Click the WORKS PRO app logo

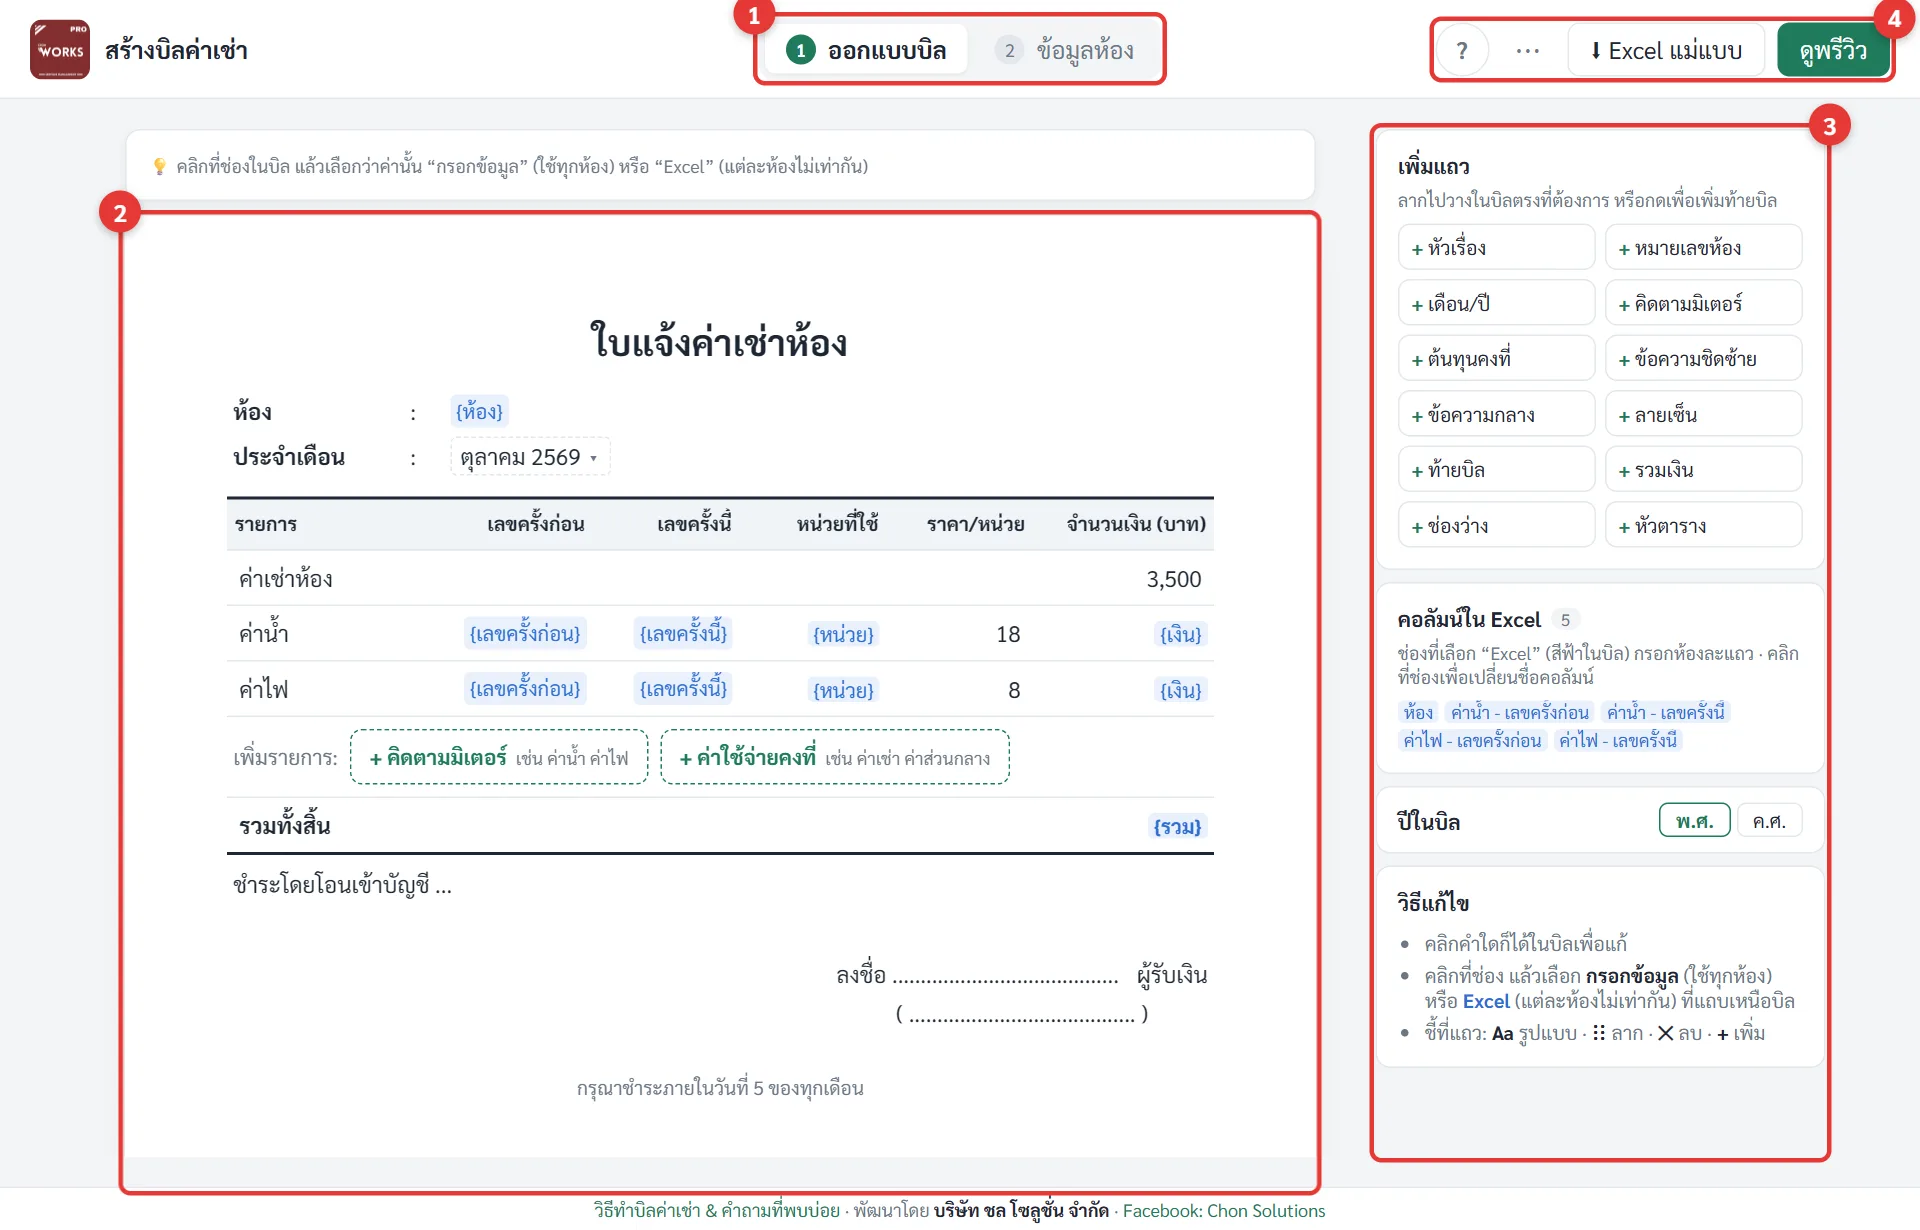coord(60,49)
